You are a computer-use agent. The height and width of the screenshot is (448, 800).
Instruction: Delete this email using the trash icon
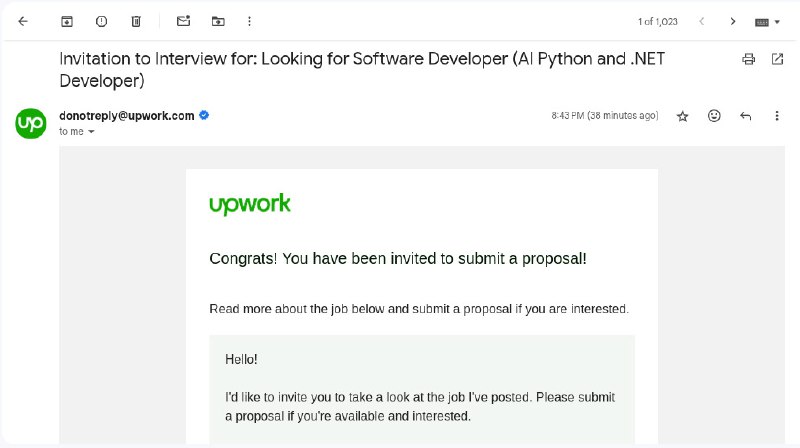coord(136,21)
